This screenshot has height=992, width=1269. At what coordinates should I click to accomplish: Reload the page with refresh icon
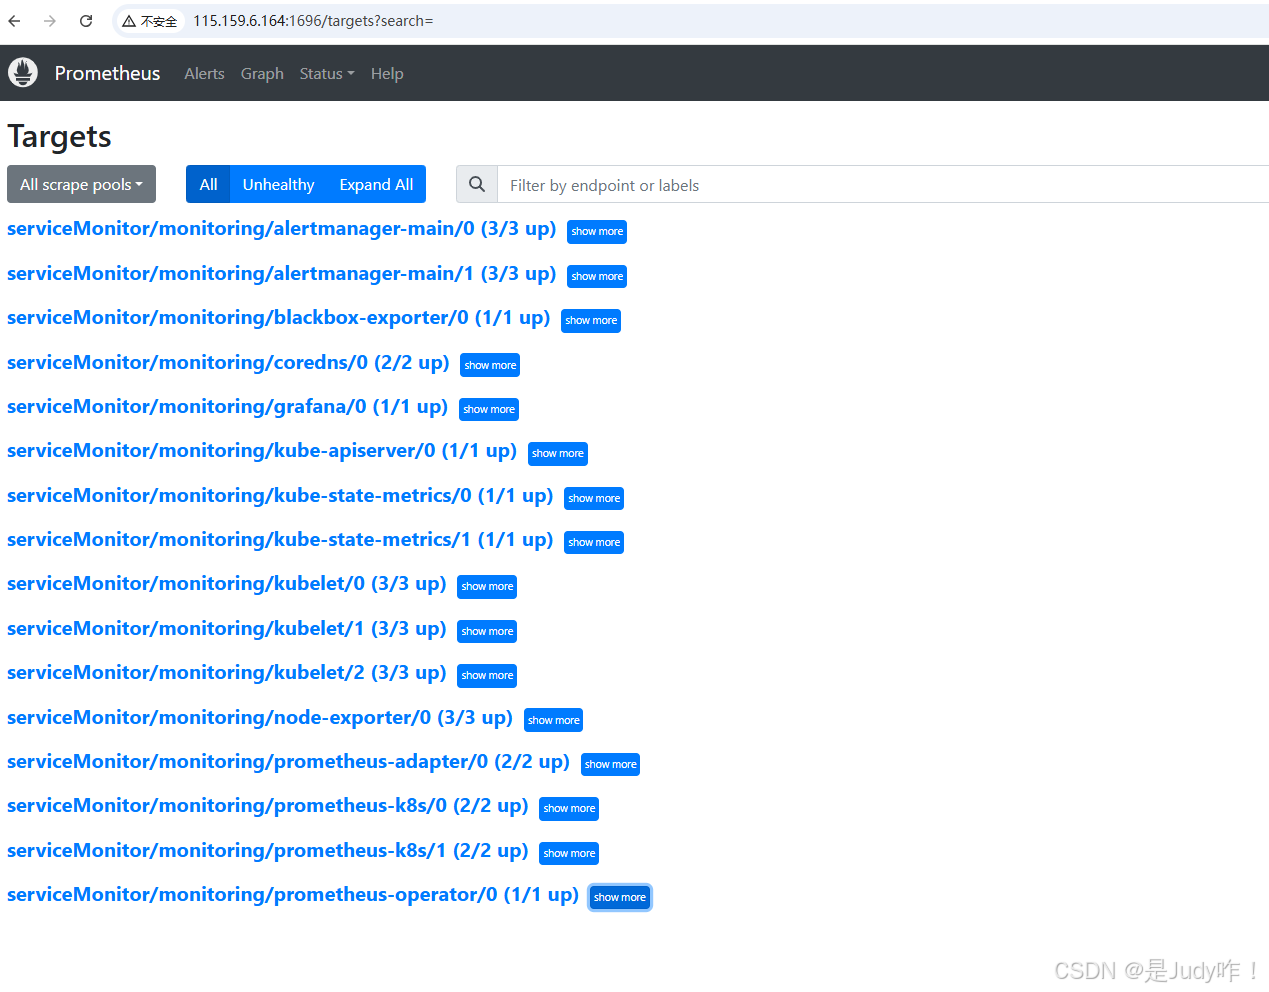coord(86,21)
